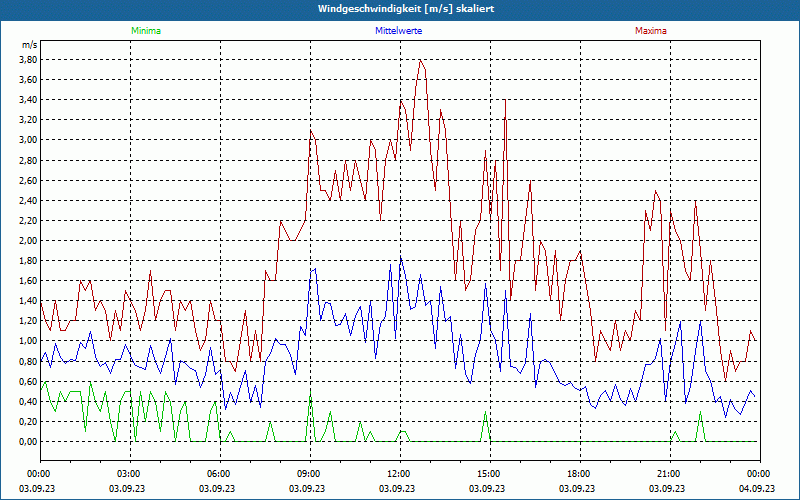Click the 04.09.23 date label
The width and height of the screenshot is (800, 500).
point(757,488)
